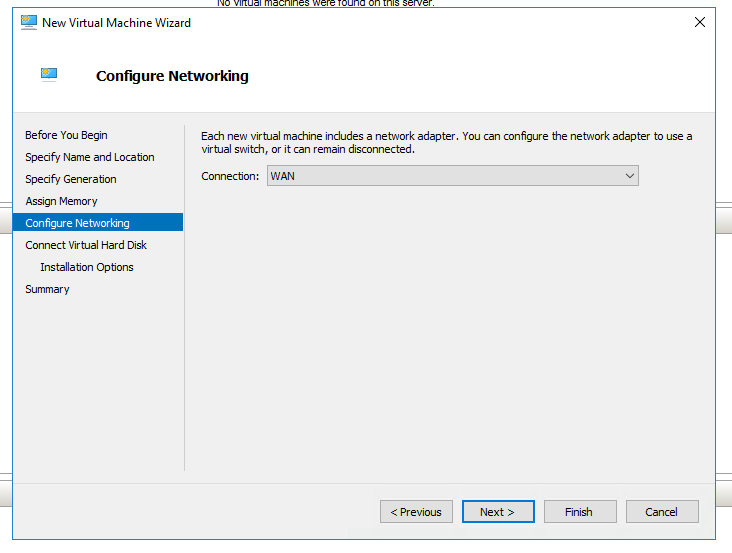Select the highlighted Configure Networking step
Viewport: 732px width, 553px height.
point(77,223)
